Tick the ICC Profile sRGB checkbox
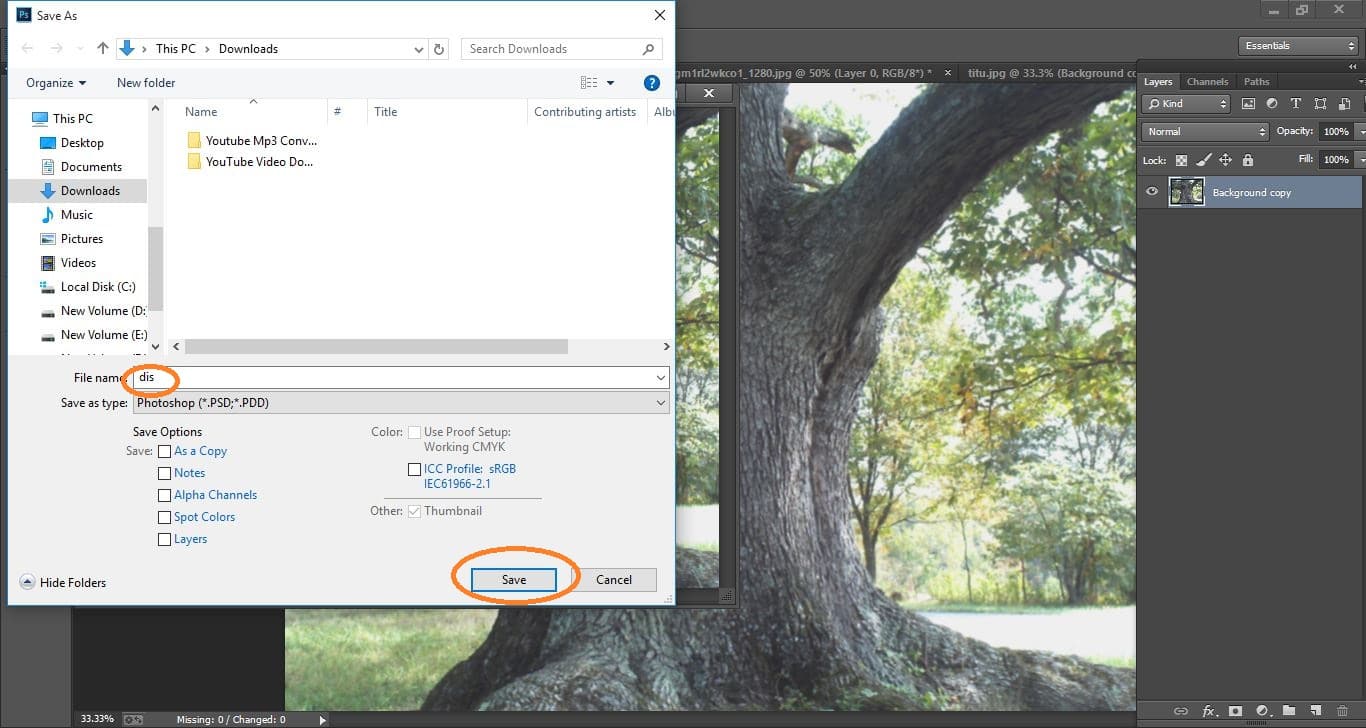Image resolution: width=1366 pixels, height=728 pixels. [414, 469]
